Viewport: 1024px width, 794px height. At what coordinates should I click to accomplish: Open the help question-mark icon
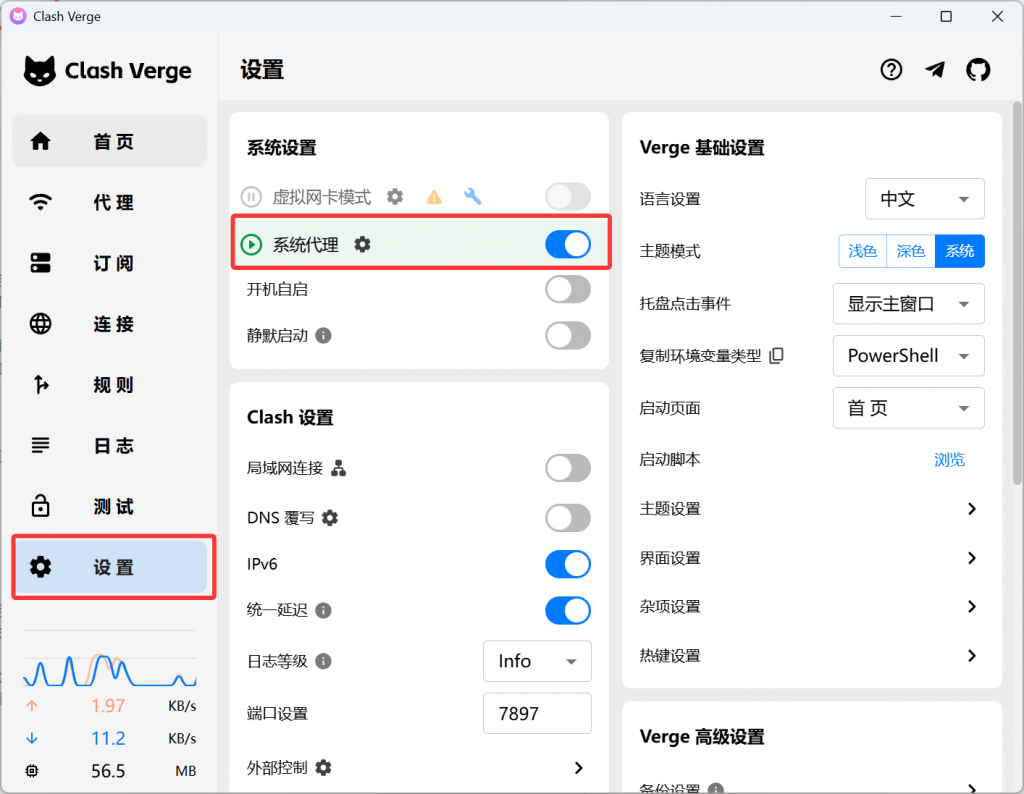(891, 69)
